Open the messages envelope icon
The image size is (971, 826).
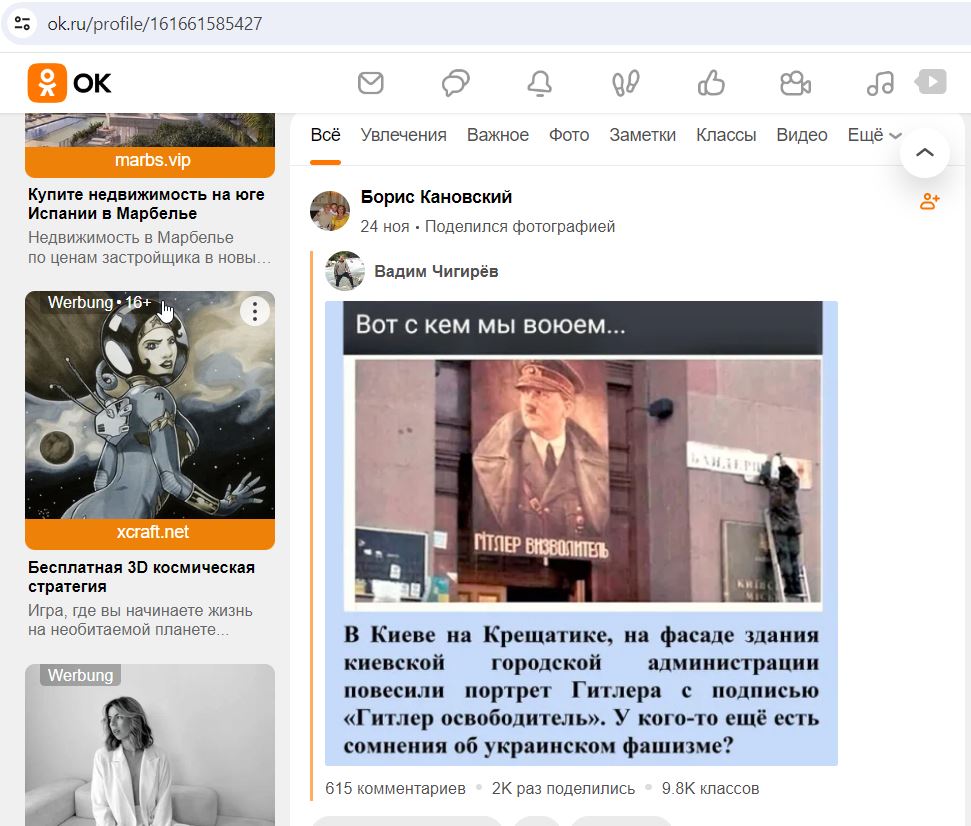[x=370, y=83]
